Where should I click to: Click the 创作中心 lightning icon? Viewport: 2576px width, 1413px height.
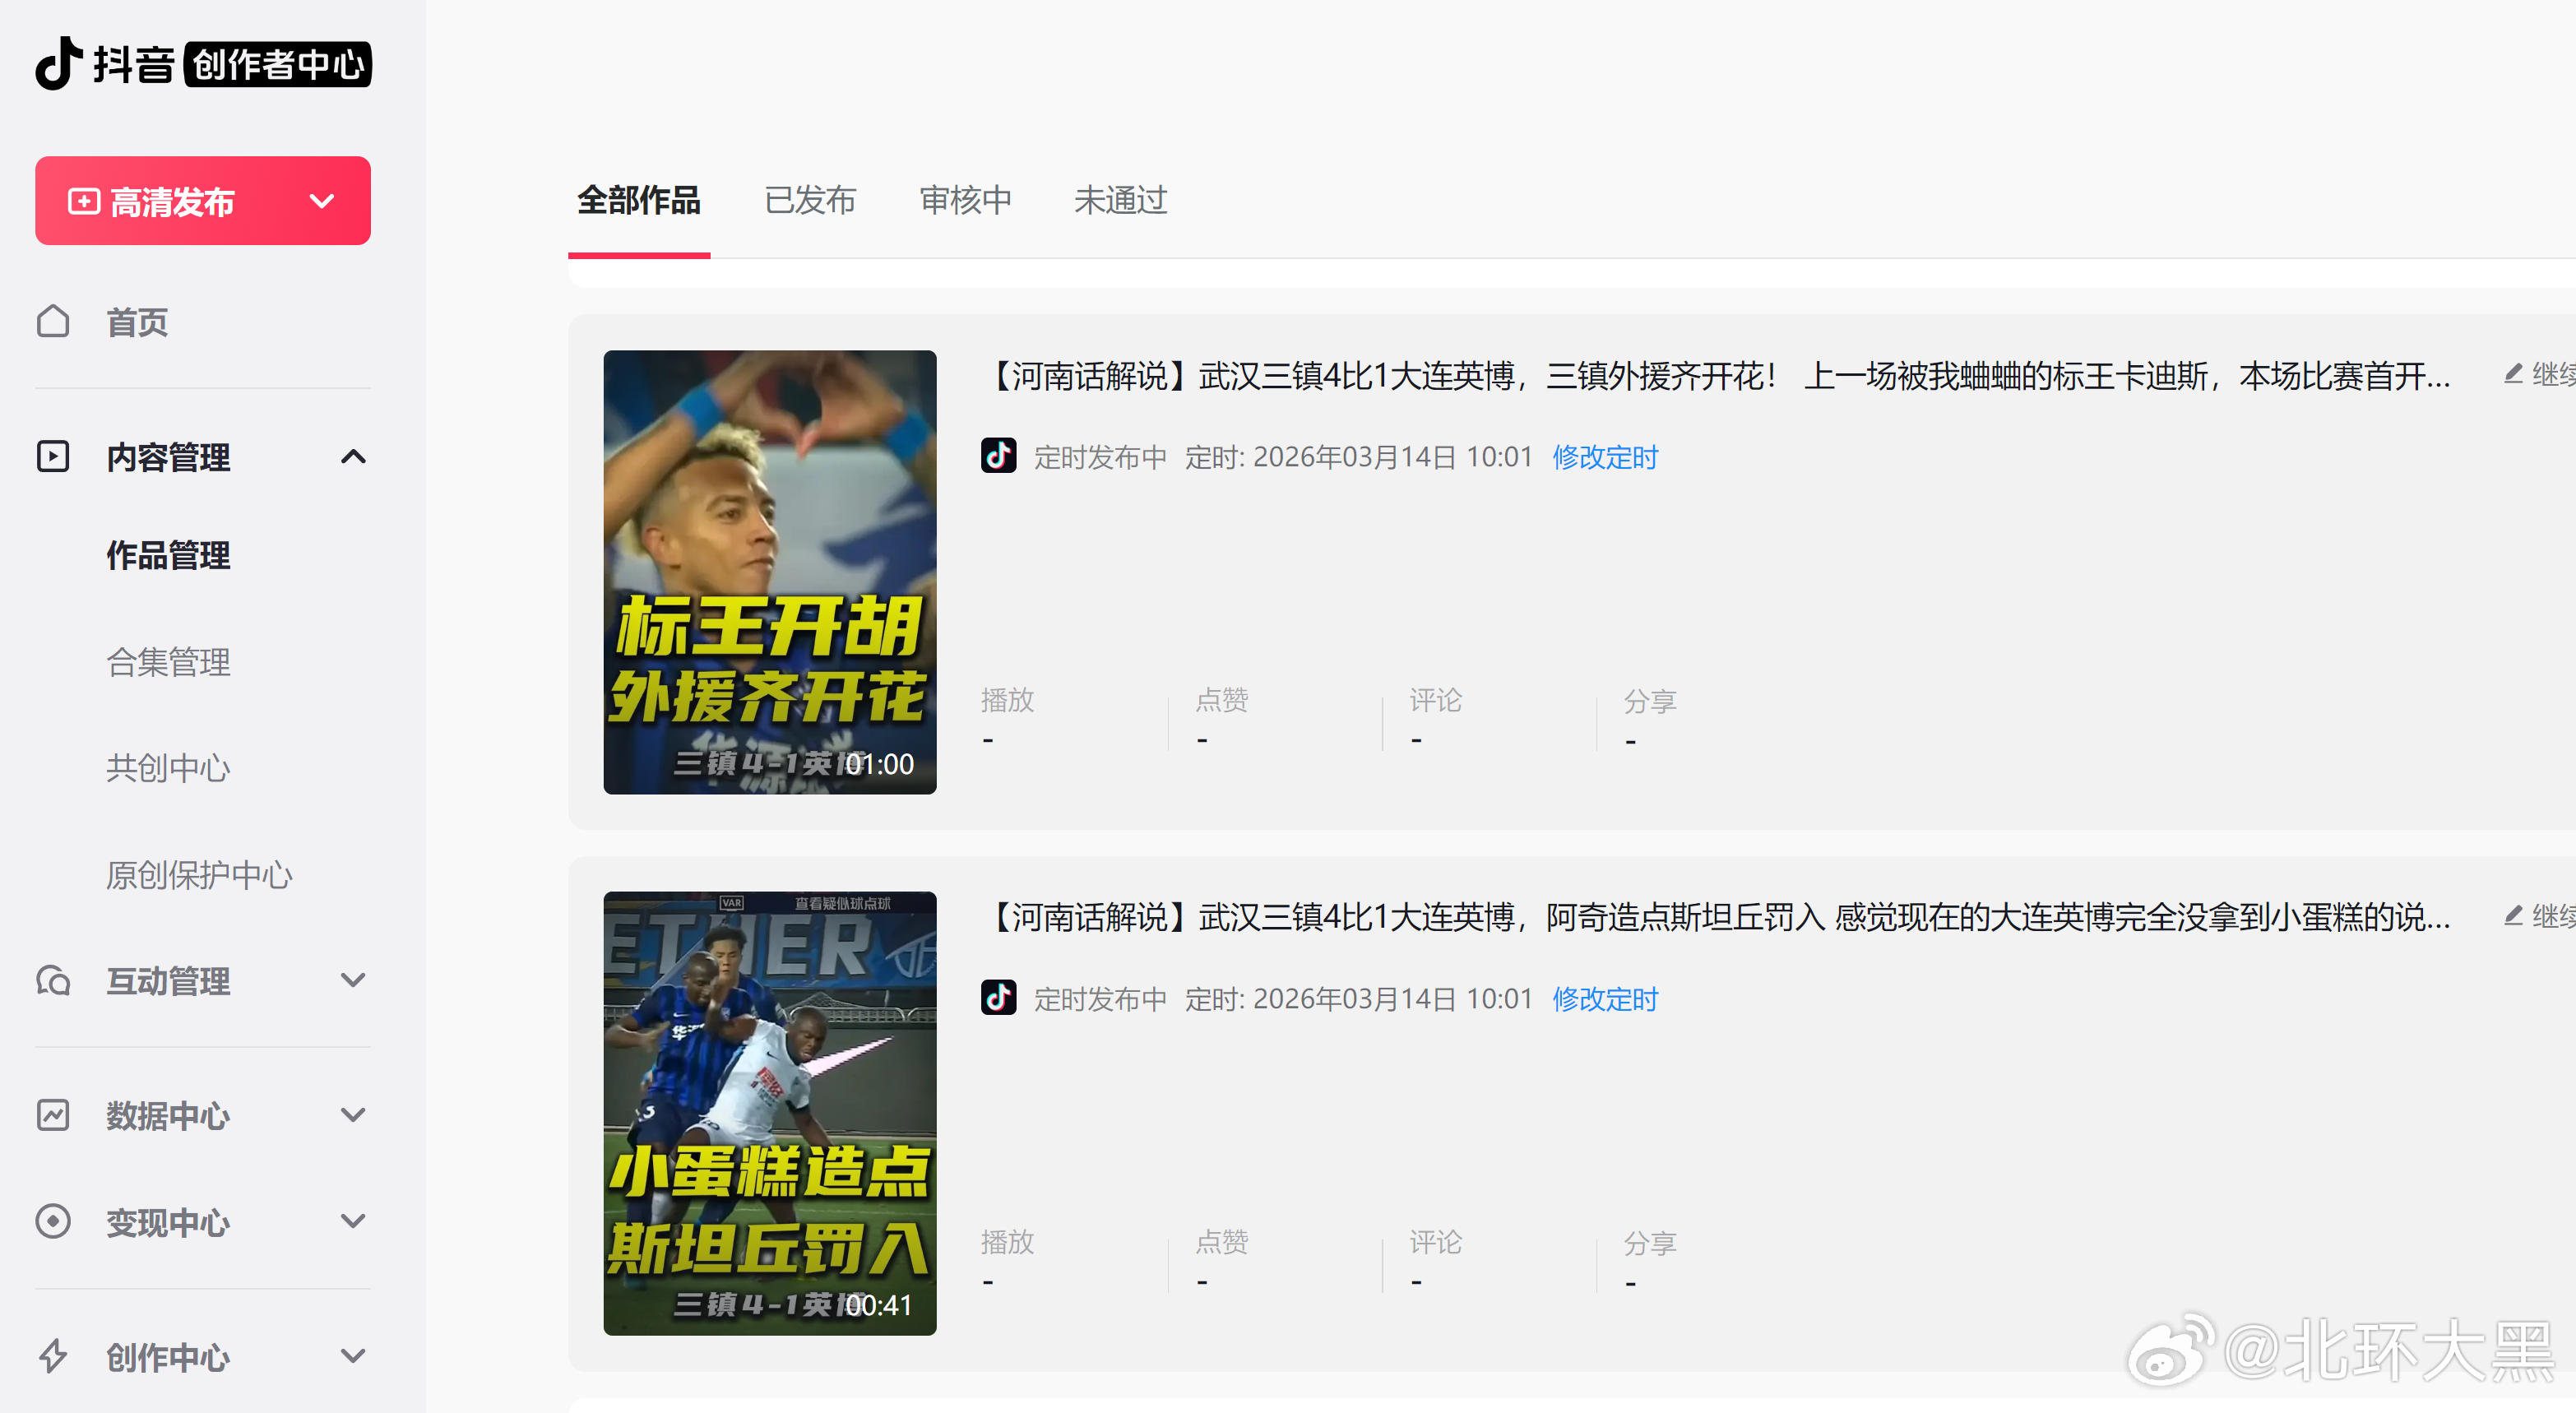[x=53, y=1357]
